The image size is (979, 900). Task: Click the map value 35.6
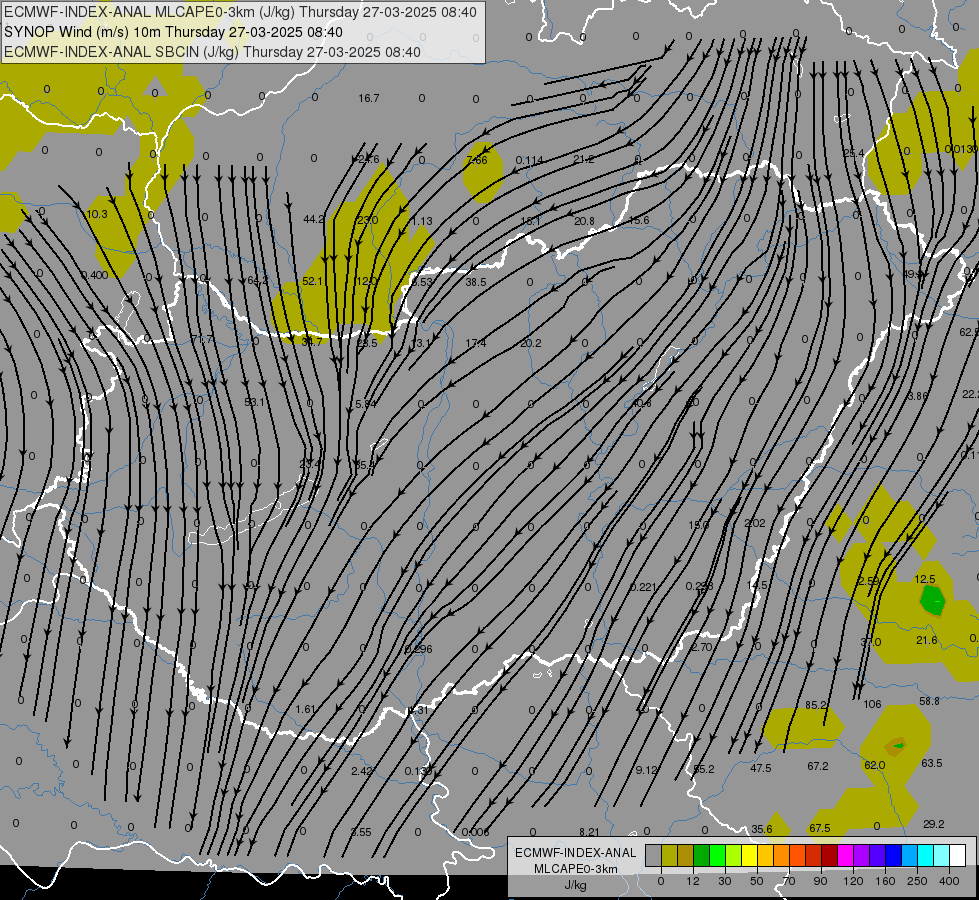tap(762, 829)
